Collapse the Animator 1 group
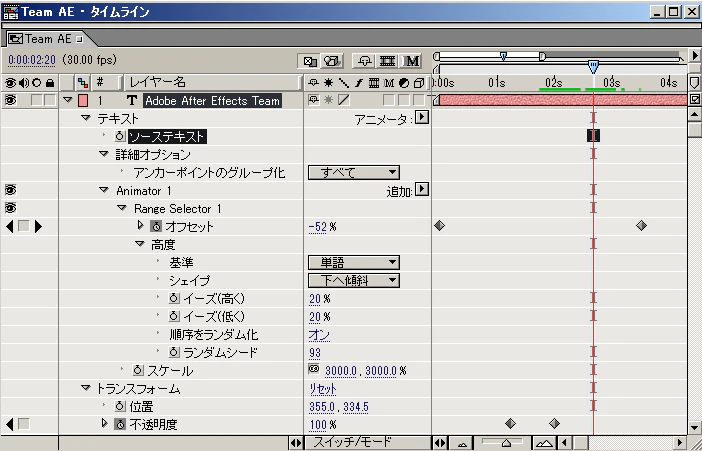This screenshot has height=451, width=702. coord(103,190)
